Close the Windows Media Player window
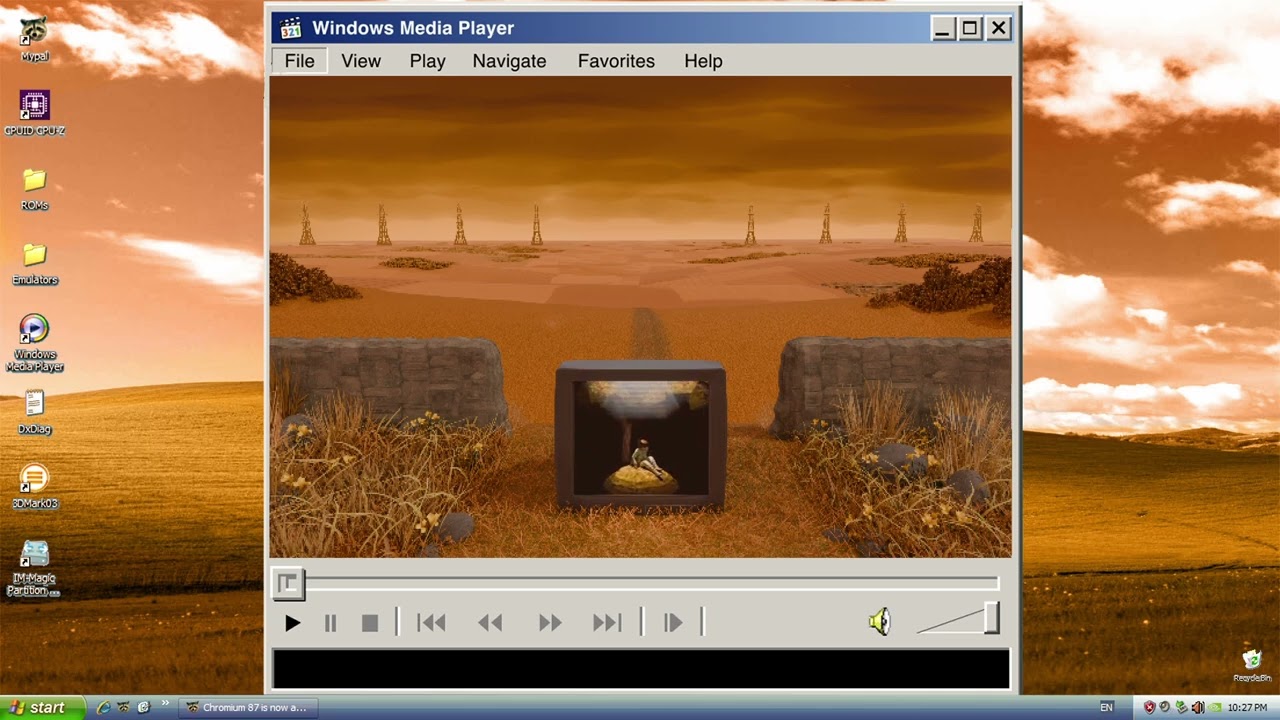The image size is (1280, 720). [x=998, y=29]
